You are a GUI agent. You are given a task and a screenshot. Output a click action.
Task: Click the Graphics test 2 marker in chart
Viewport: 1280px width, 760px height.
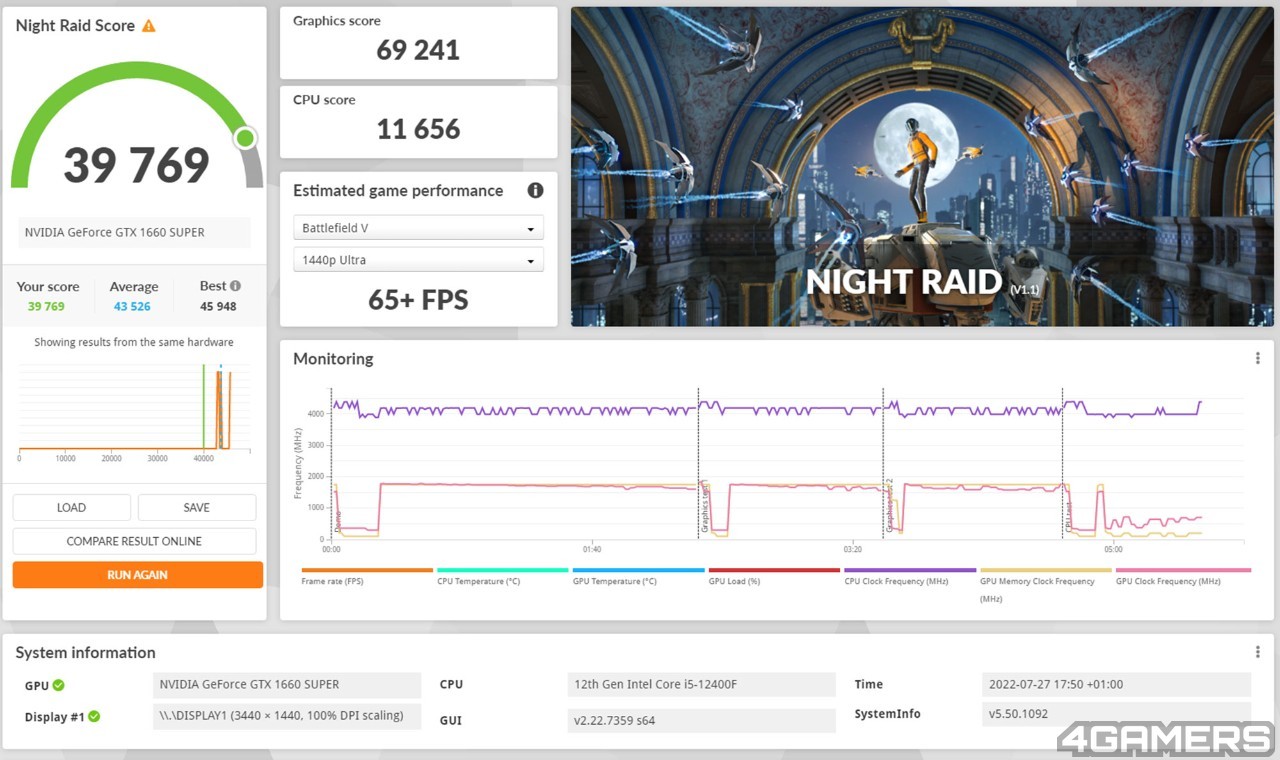coord(888,505)
